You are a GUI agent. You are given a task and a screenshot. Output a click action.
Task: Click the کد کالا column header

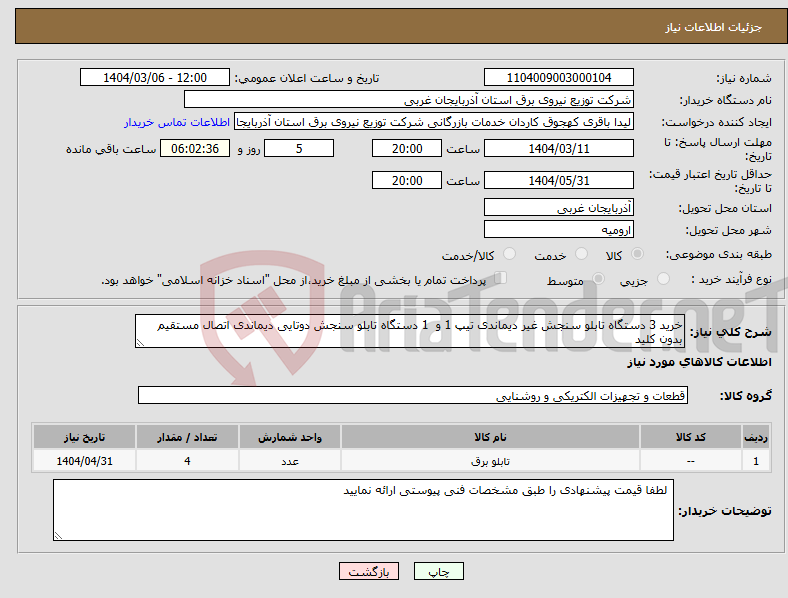point(691,437)
